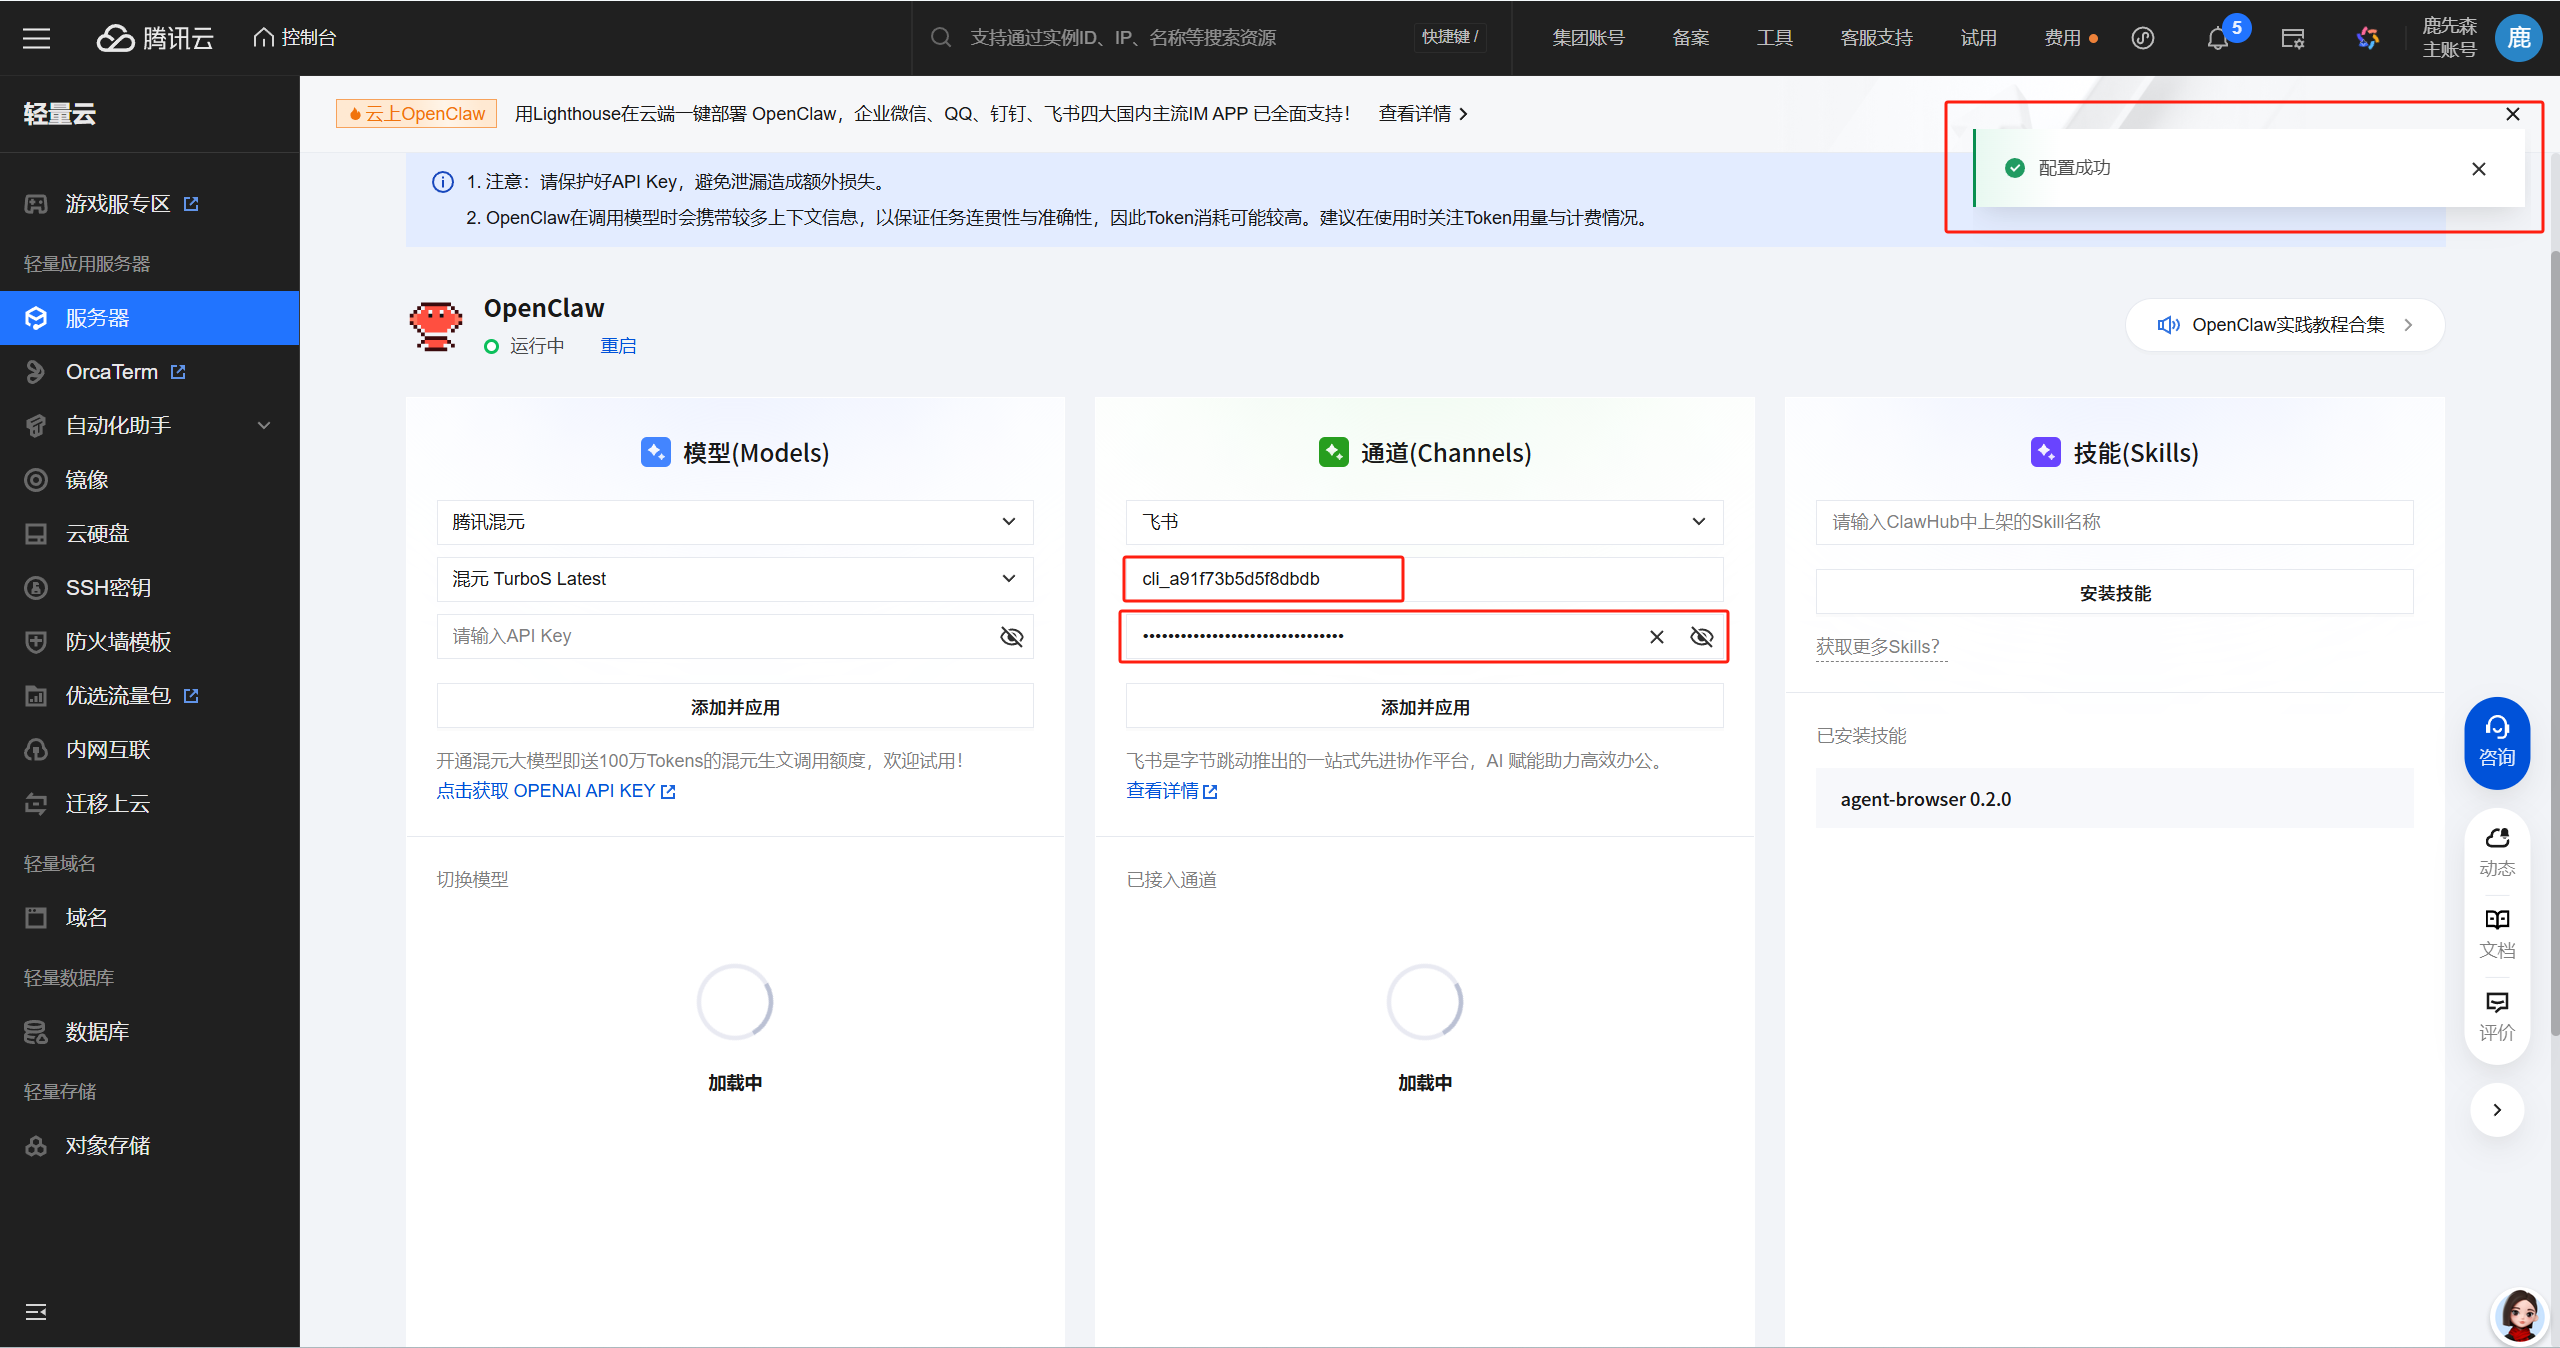Open the notification bell icon
Image resolution: width=2560 pixels, height=1348 pixels.
pos(2217,39)
